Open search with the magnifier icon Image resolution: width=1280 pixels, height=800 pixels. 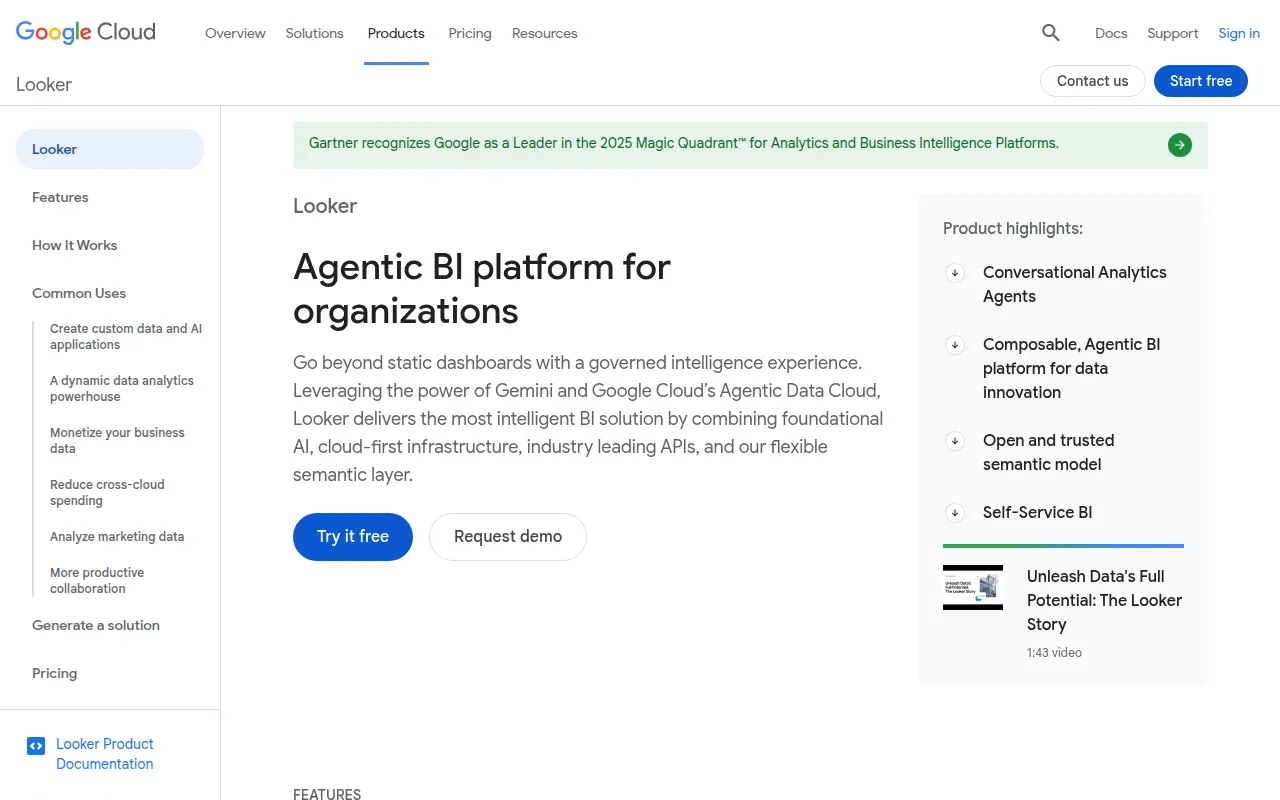coord(1050,33)
